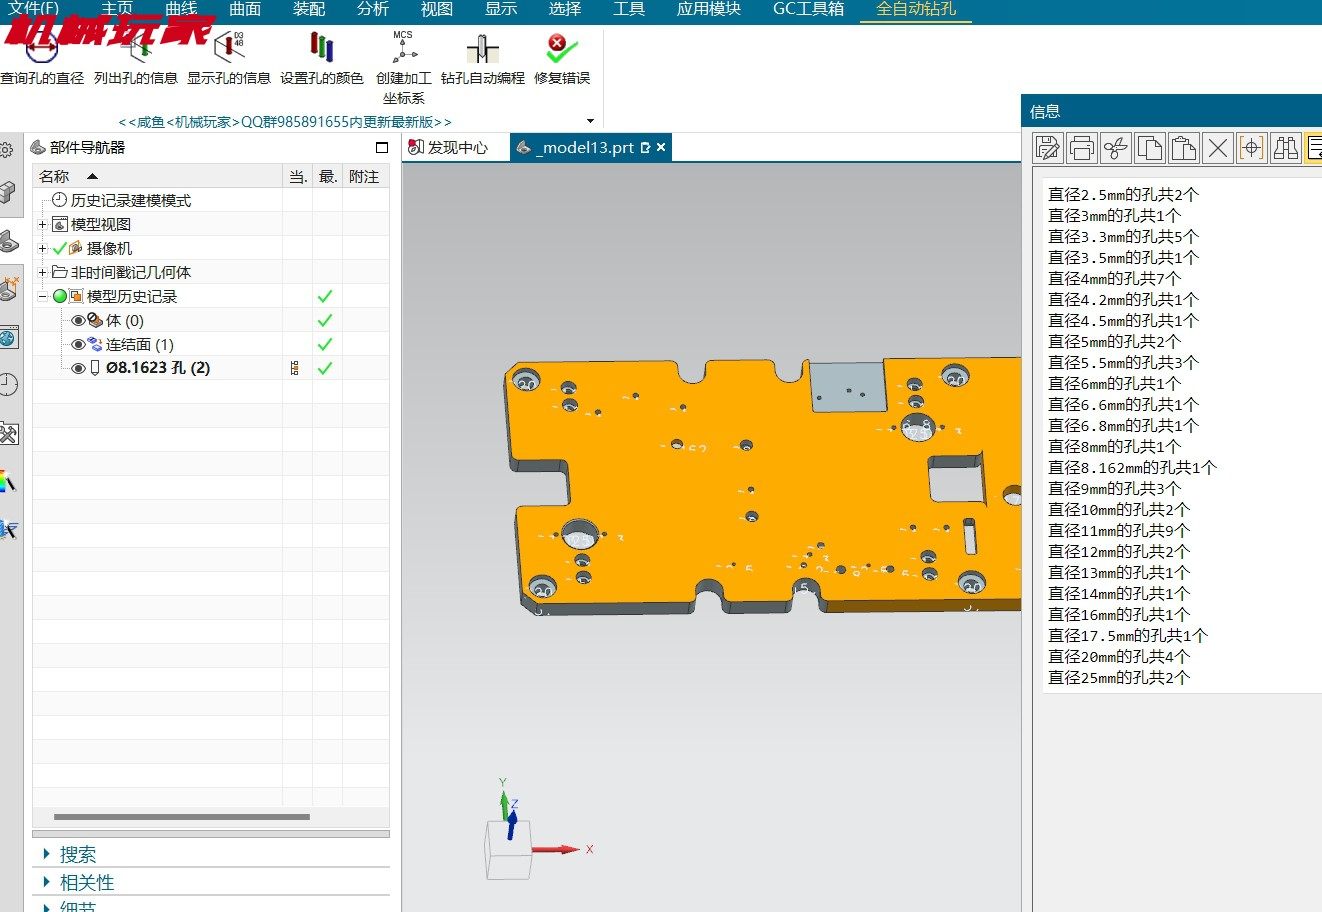Click 创建加工坐标系 MCS tool
The width and height of the screenshot is (1322, 912).
click(403, 68)
